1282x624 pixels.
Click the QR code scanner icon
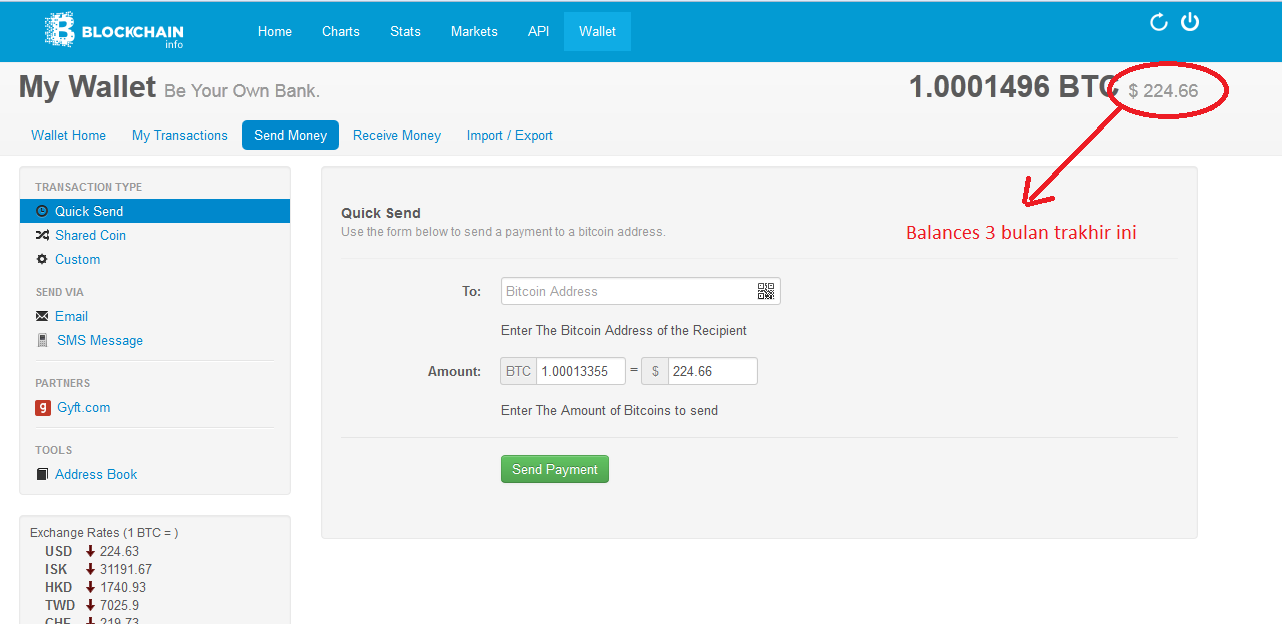(766, 291)
